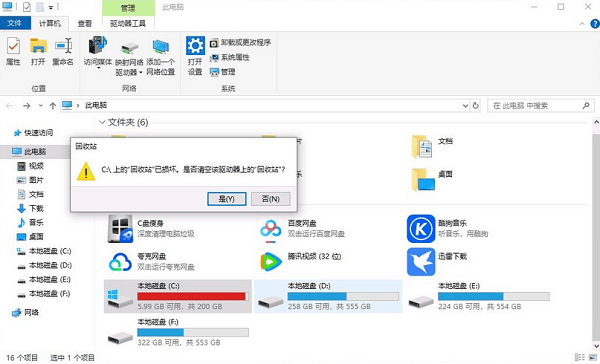Select 本地磁盘 (C:) in navigation pane
This screenshot has width=600, height=364.
pos(50,251)
